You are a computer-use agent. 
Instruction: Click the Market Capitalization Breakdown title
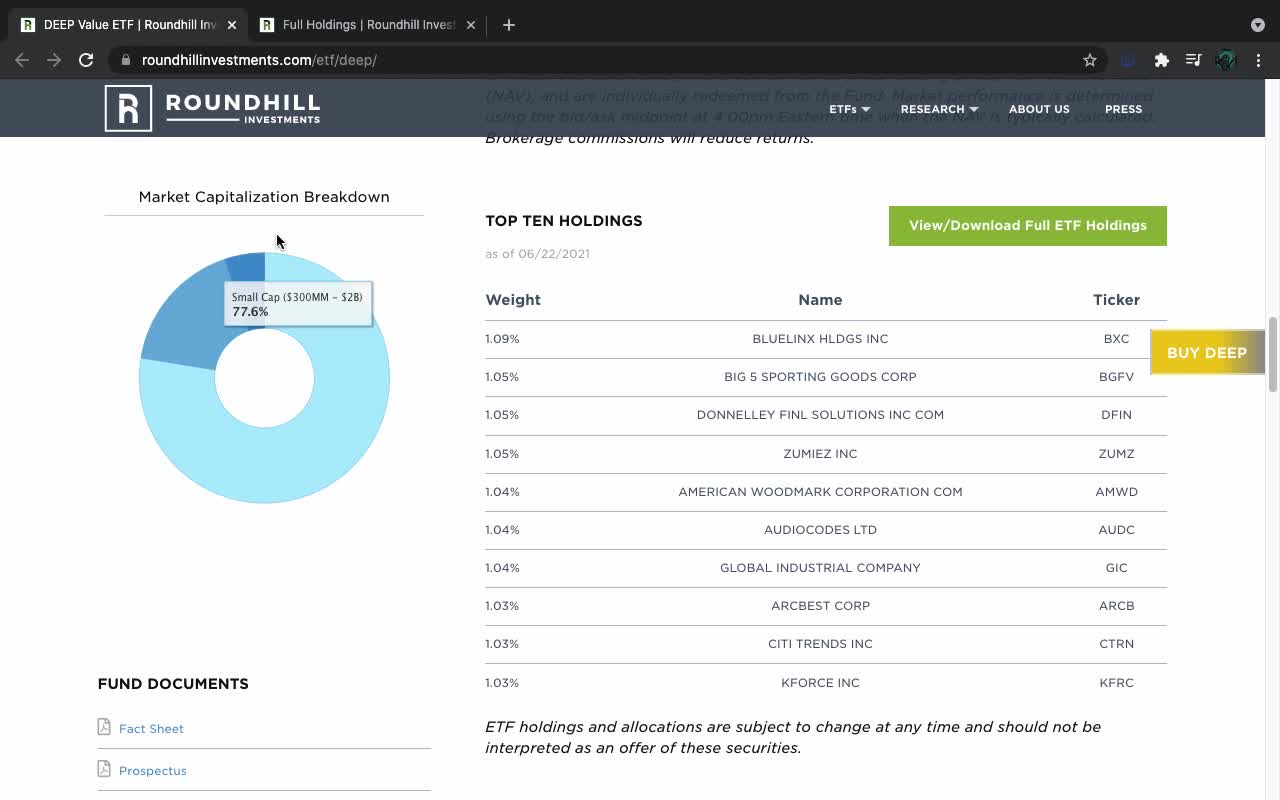[264, 197]
